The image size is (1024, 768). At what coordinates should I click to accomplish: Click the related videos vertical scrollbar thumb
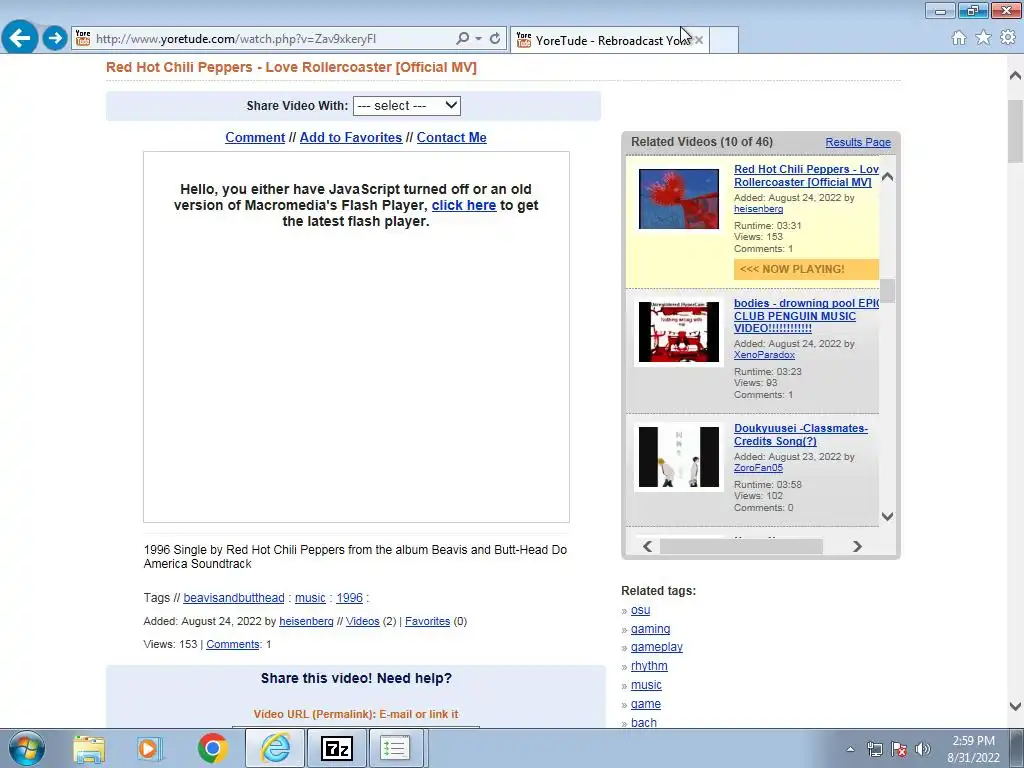[x=887, y=291]
